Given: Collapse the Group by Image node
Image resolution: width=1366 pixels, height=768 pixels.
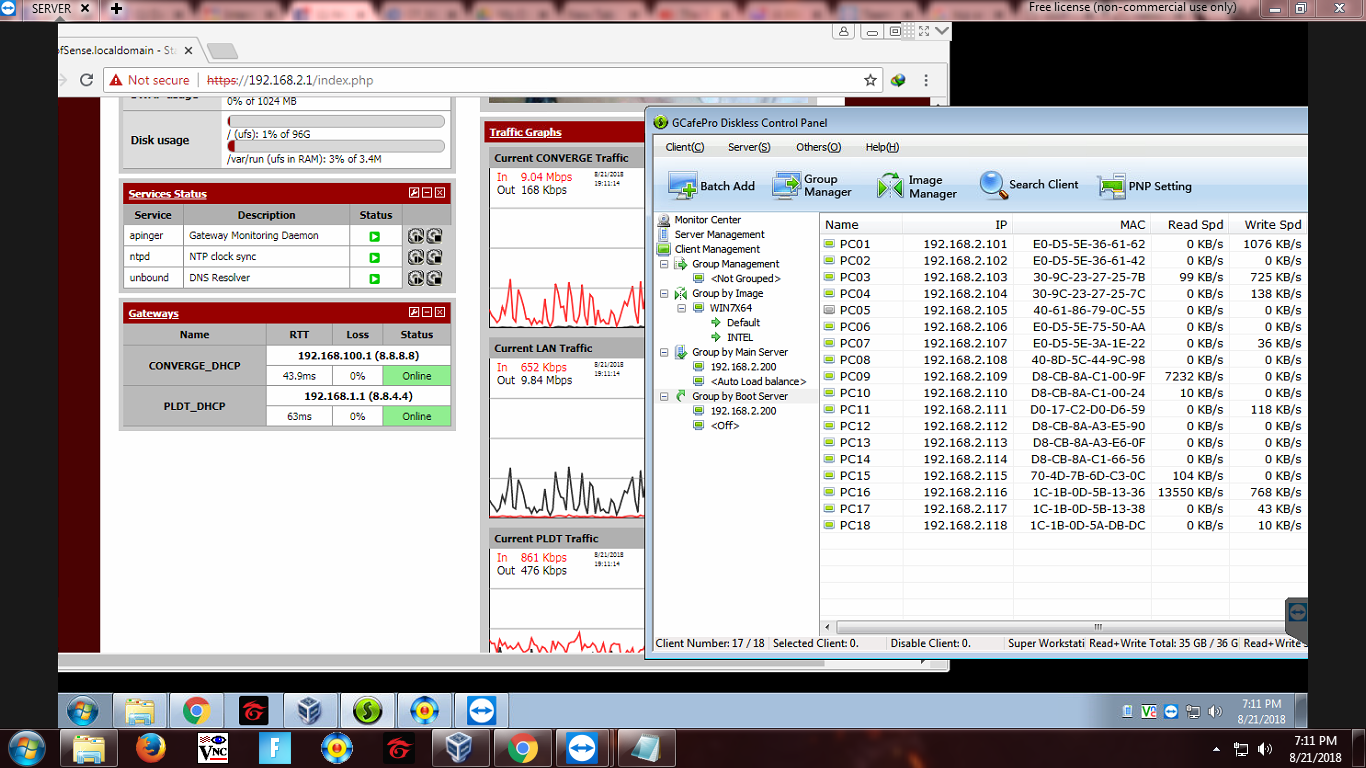Looking at the screenshot, I should (x=666, y=294).
